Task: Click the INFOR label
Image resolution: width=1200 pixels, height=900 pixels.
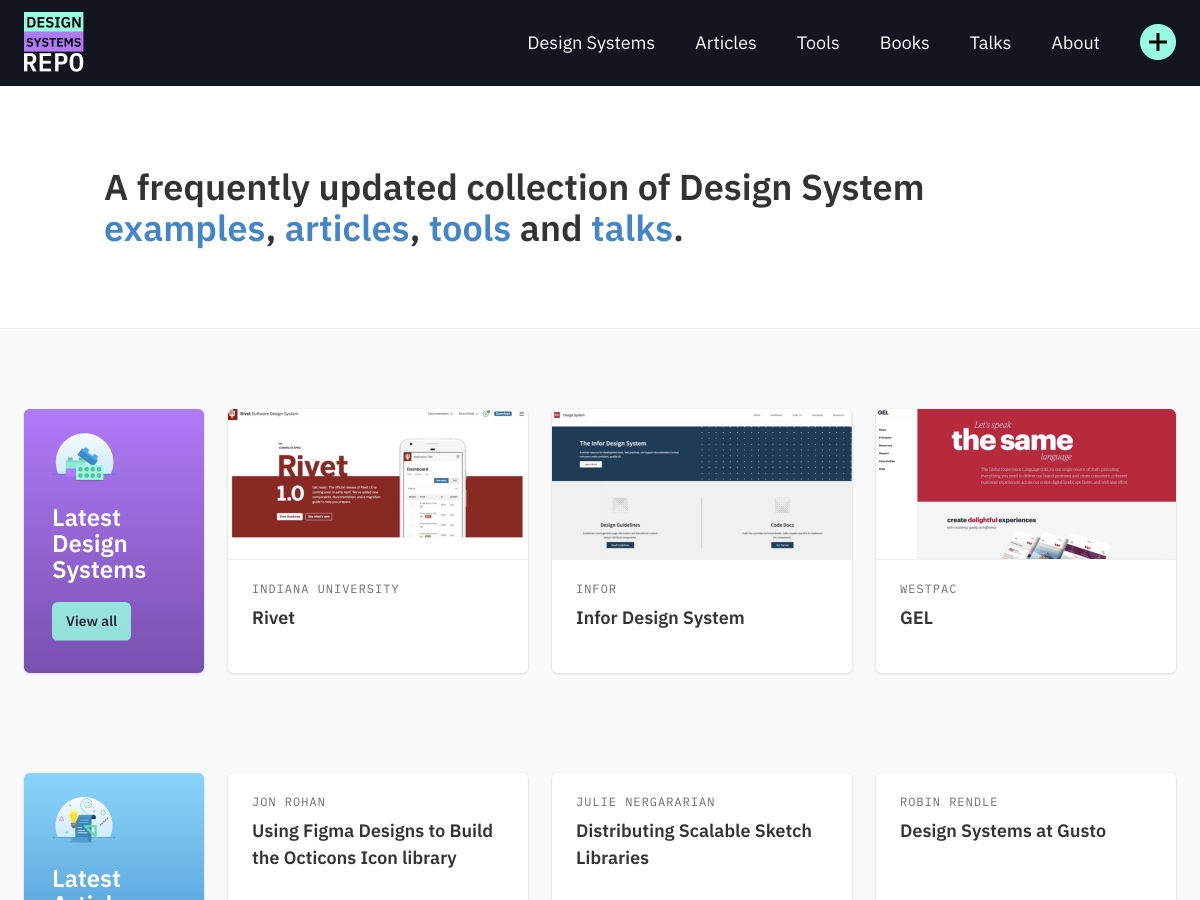Action: (x=596, y=589)
